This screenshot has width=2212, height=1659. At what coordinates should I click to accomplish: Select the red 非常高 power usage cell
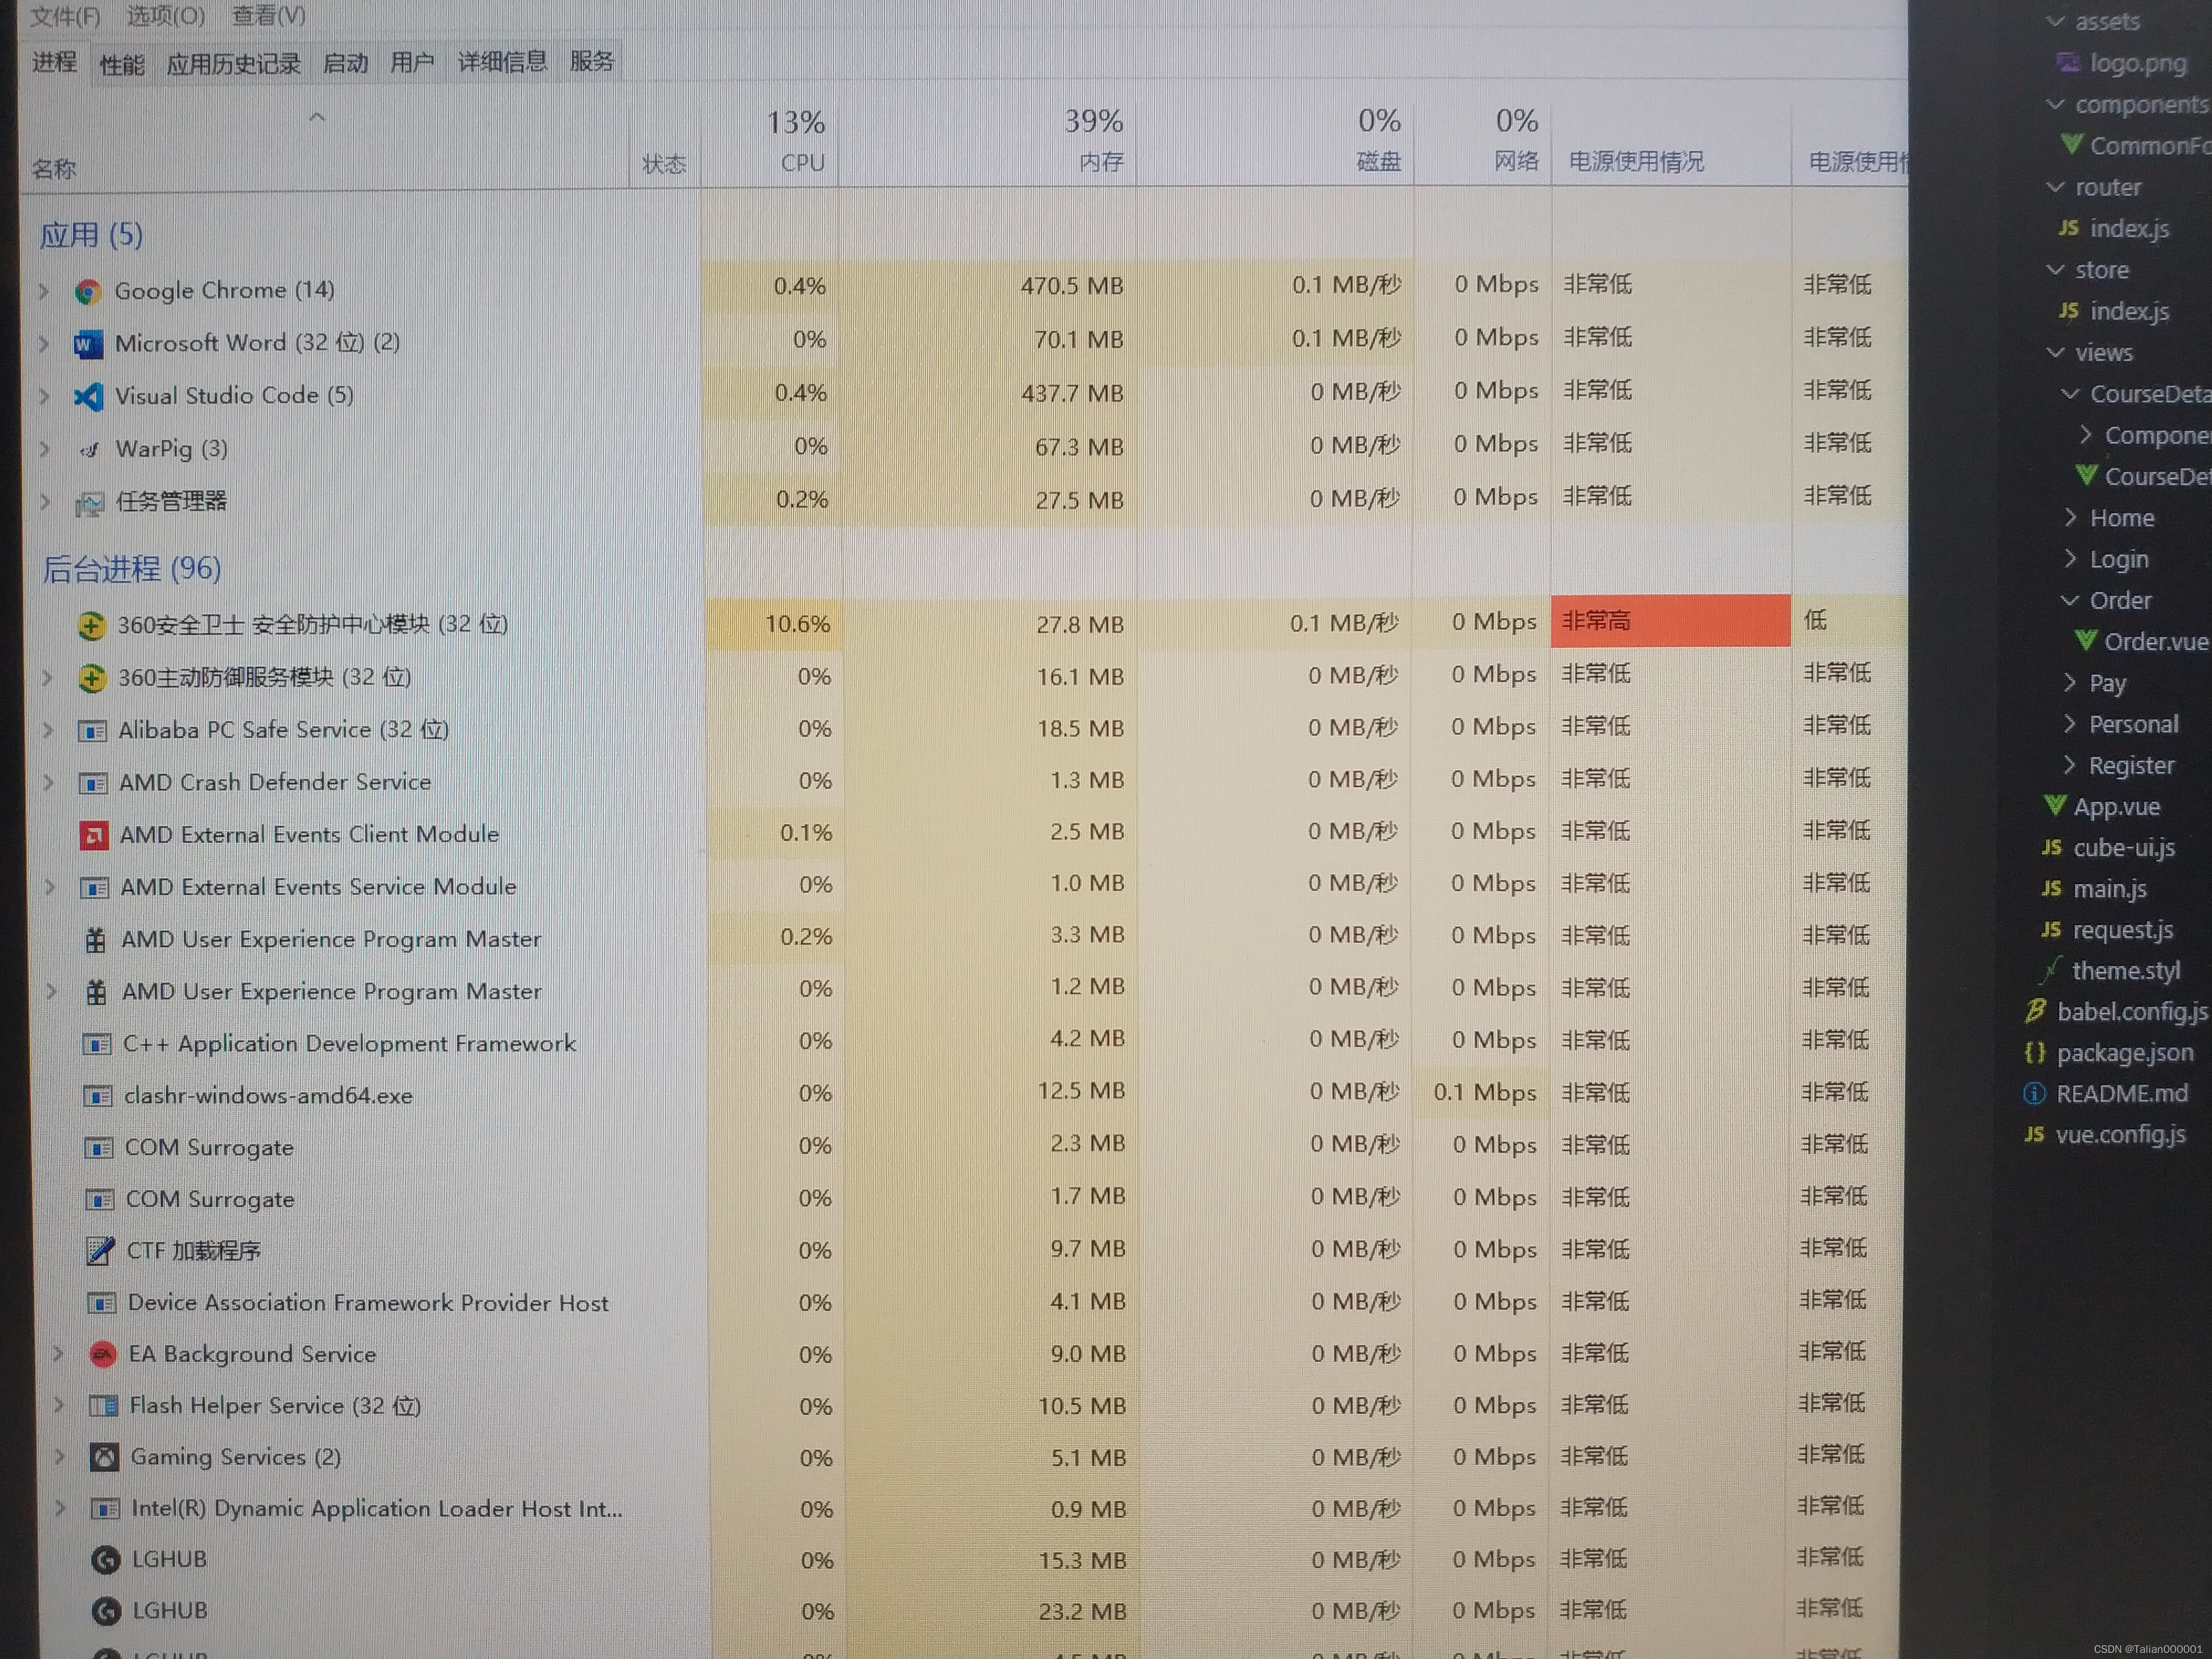pos(1669,621)
